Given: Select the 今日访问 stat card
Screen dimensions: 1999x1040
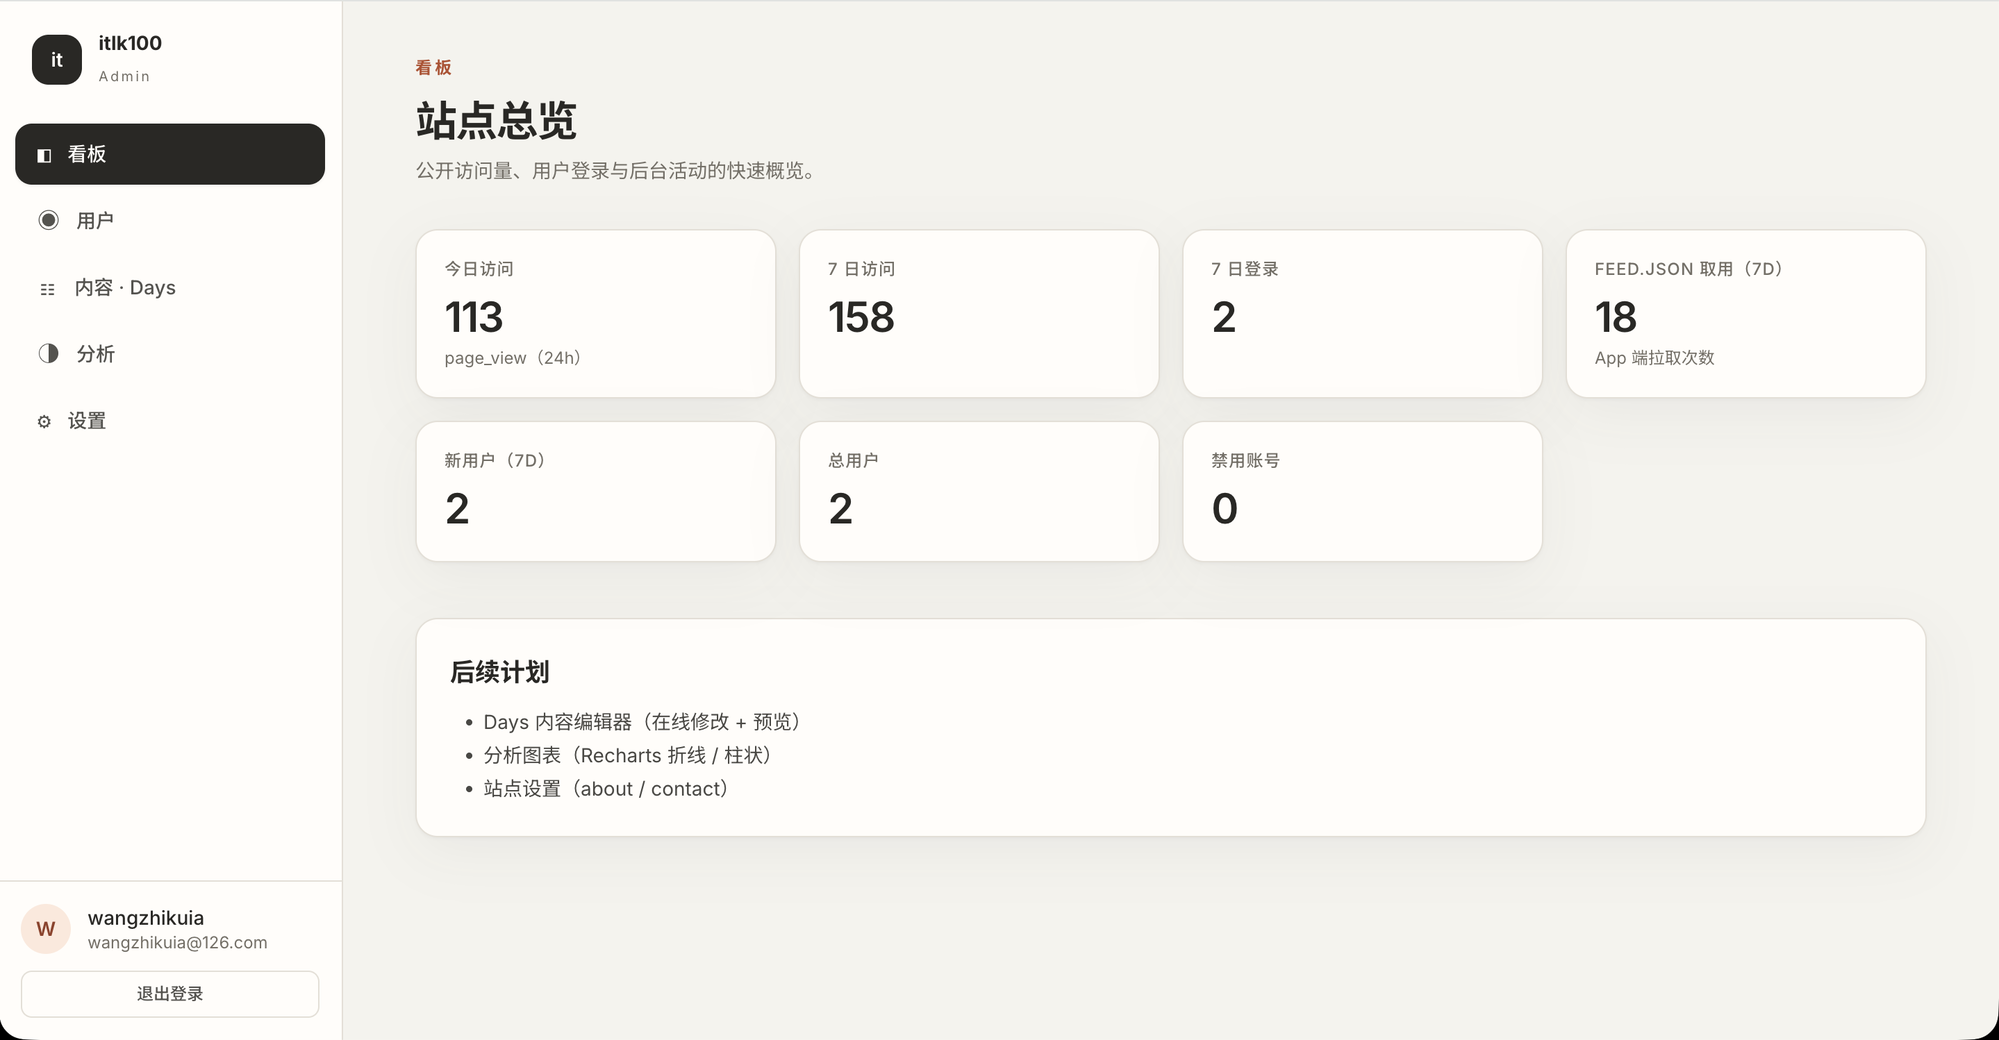Looking at the screenshot, I should tap(596, 314).
